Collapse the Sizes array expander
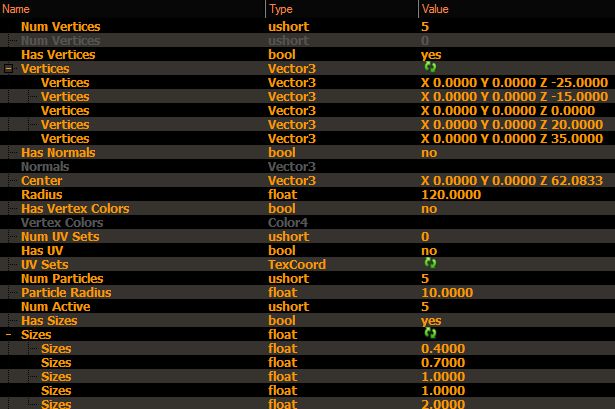Image resolution: width=615 pixels, height=409 pixels. (9, 334)
